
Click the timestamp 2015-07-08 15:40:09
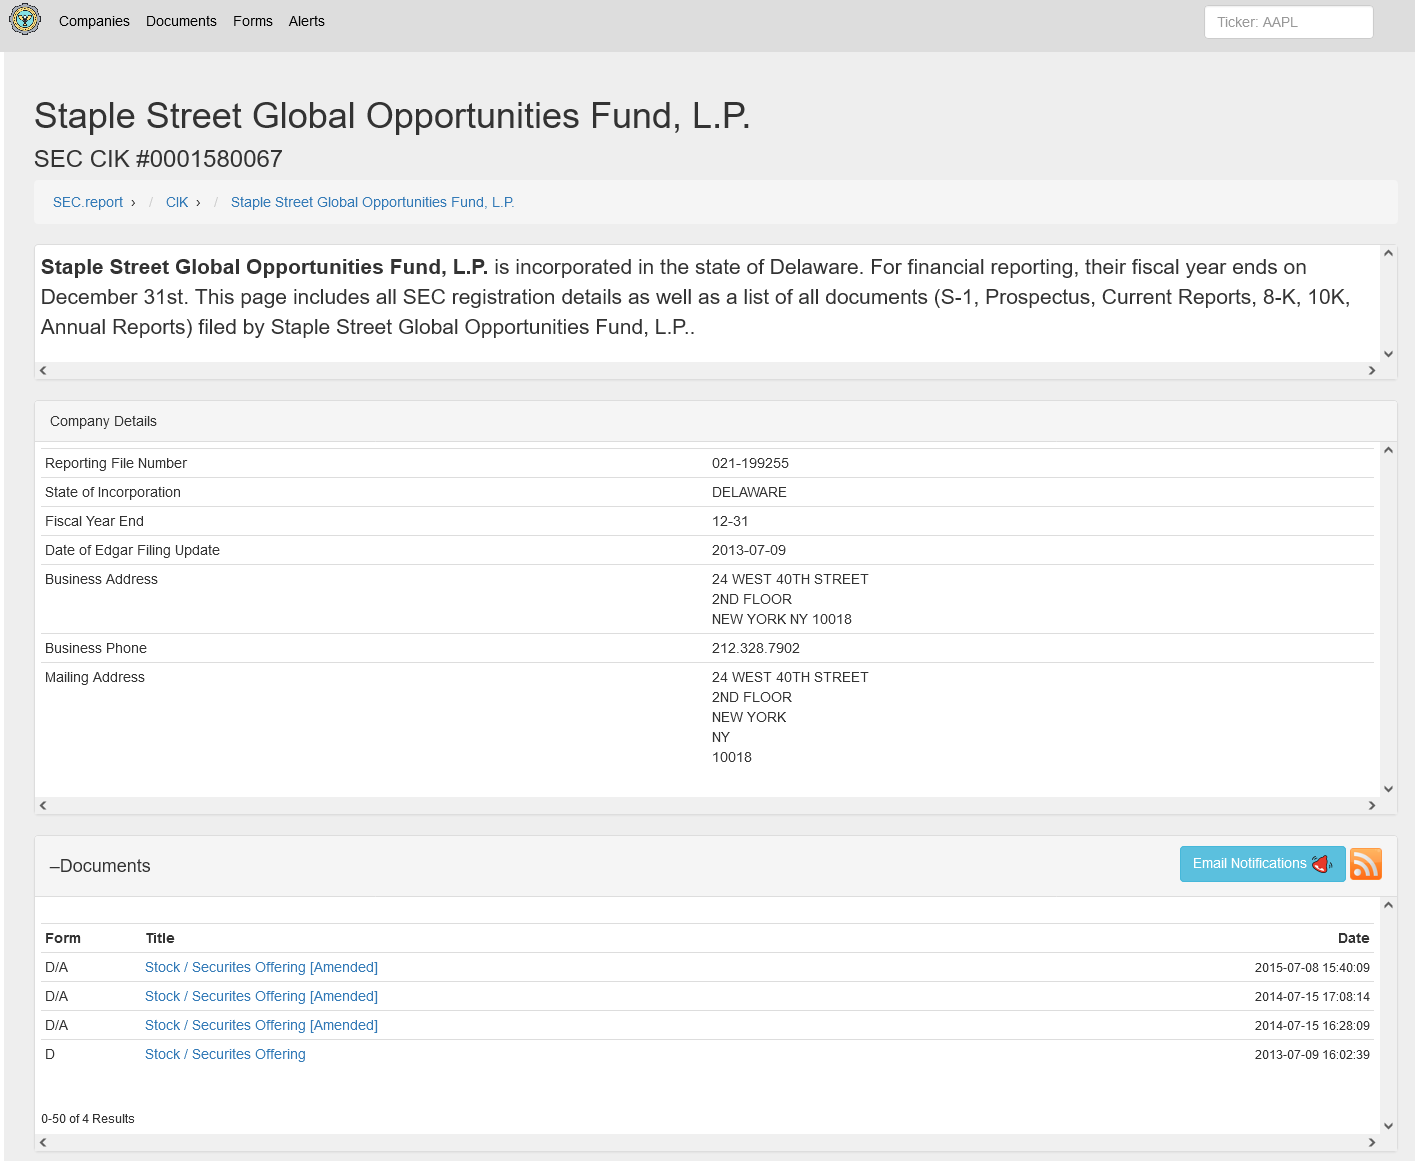(x=1312, y=967)
